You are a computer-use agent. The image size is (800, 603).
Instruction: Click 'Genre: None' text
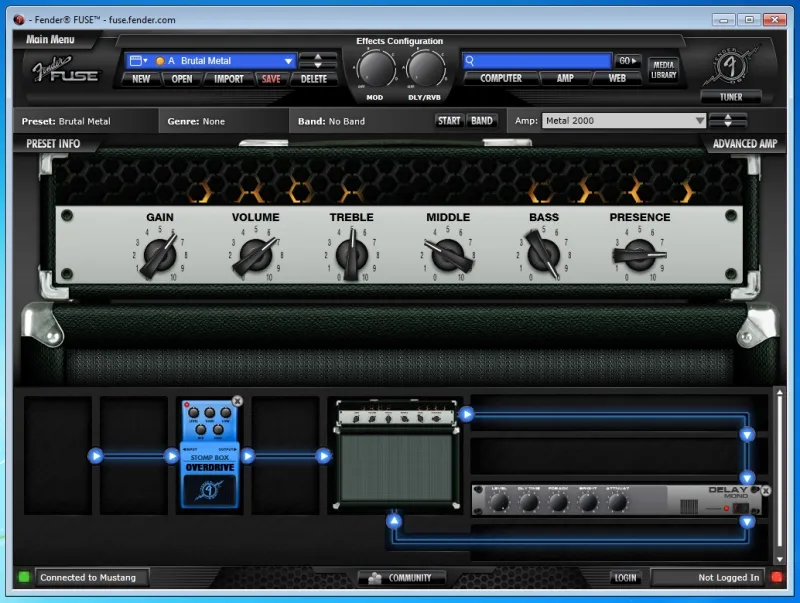(x=196, y=121)
